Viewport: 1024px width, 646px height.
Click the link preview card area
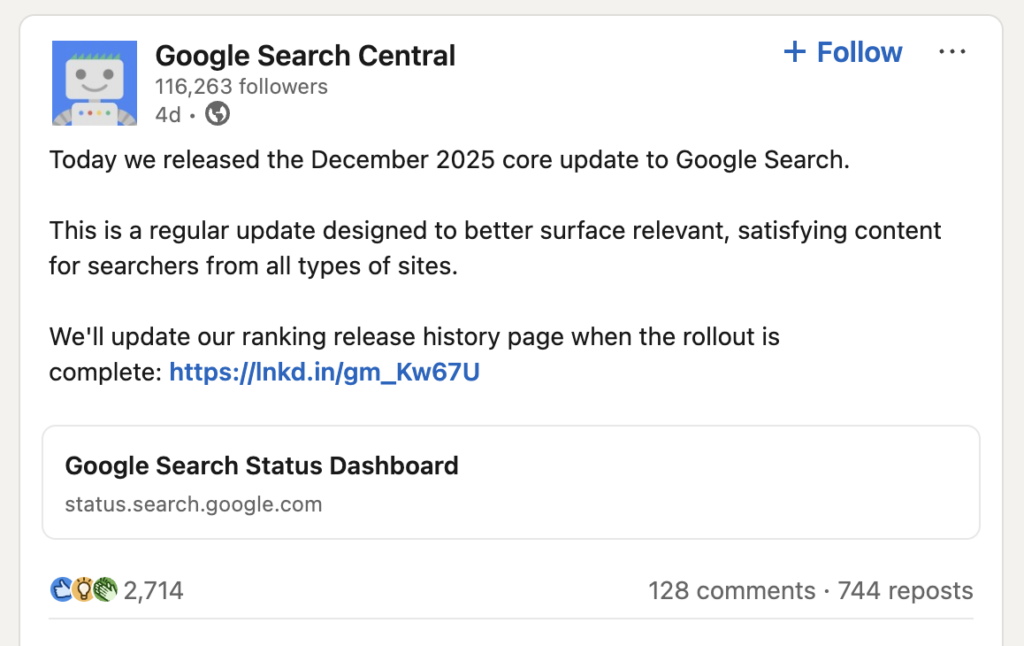pos(512,483)
